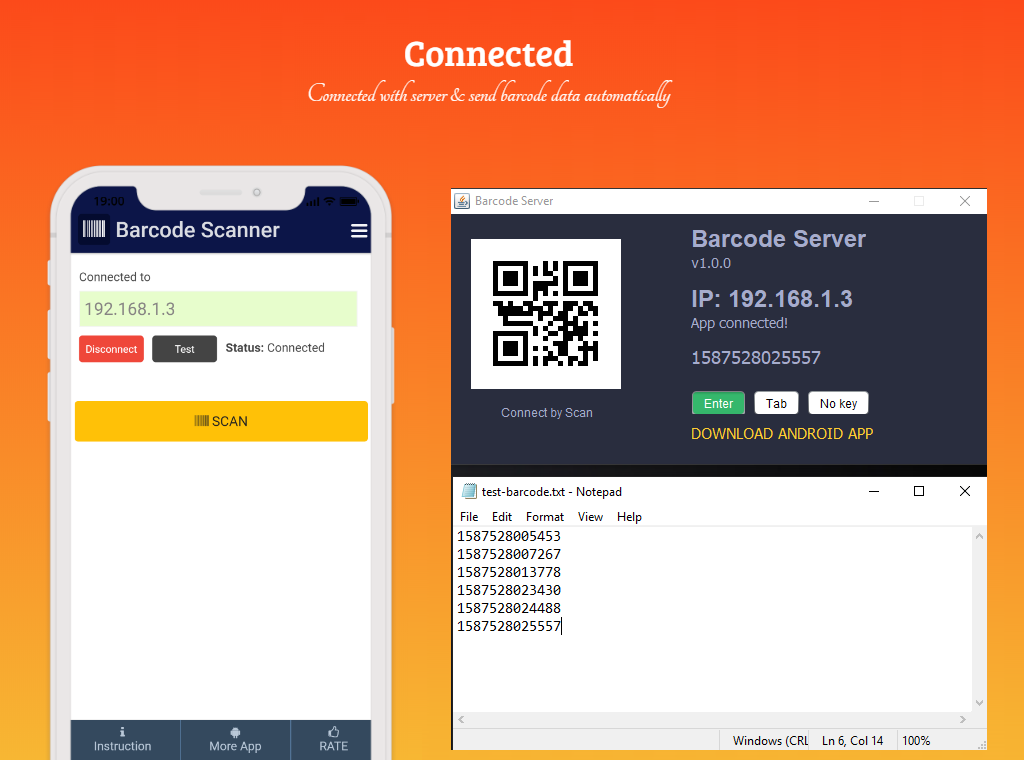
Task: Click the Notepad scroll up arrow
Action: (980, 536)
